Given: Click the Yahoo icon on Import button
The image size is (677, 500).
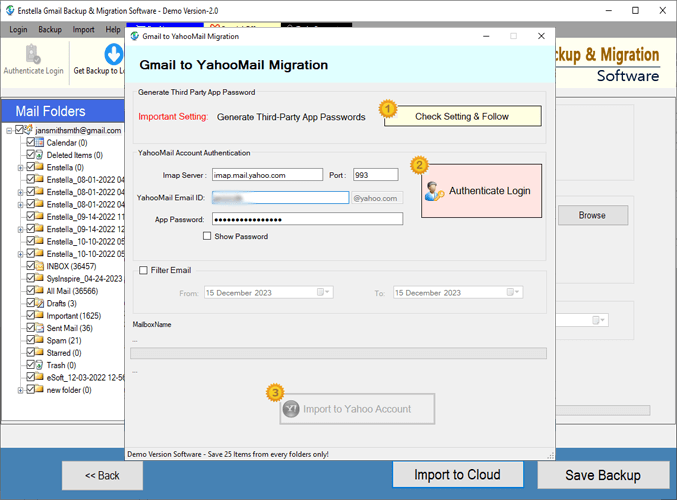Looking at the screenshot, I should coord(290,409).
